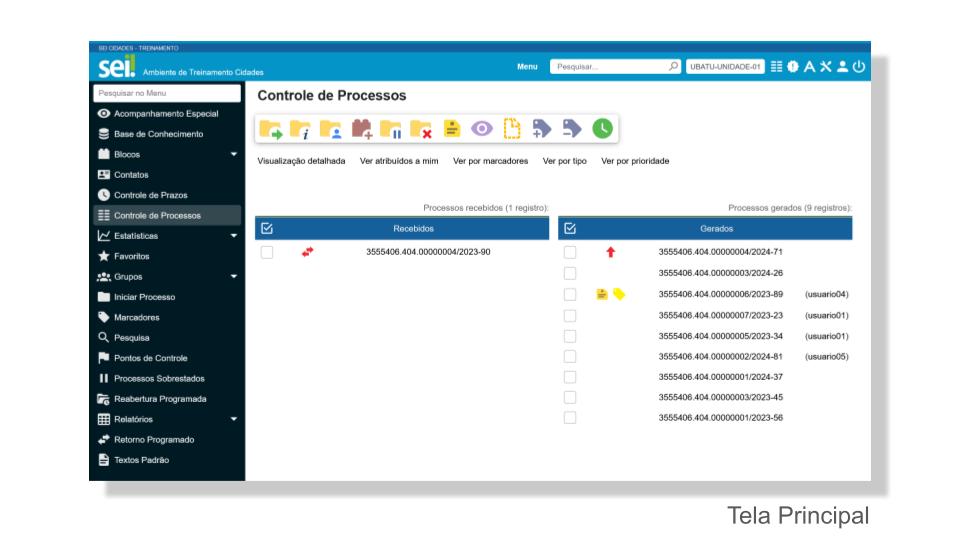Open Favoritos in sidebar
Image resolution: width=960 pixels, height=540 pixels.
[x=167, y=256]
